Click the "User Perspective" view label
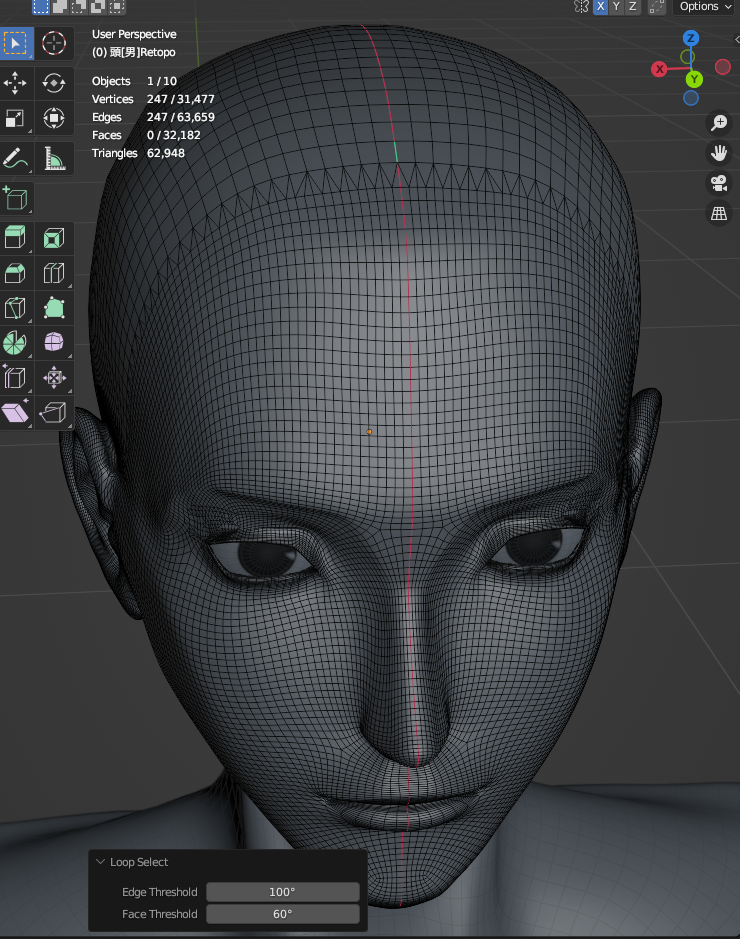 coord(134,34)
